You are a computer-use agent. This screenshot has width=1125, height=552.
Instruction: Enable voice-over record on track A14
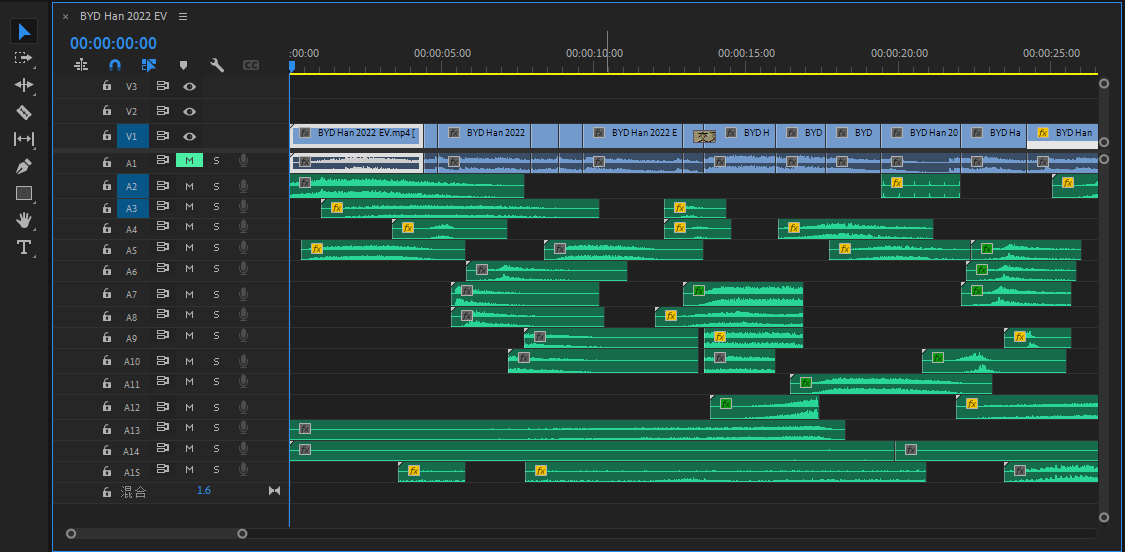pos(243,449)
